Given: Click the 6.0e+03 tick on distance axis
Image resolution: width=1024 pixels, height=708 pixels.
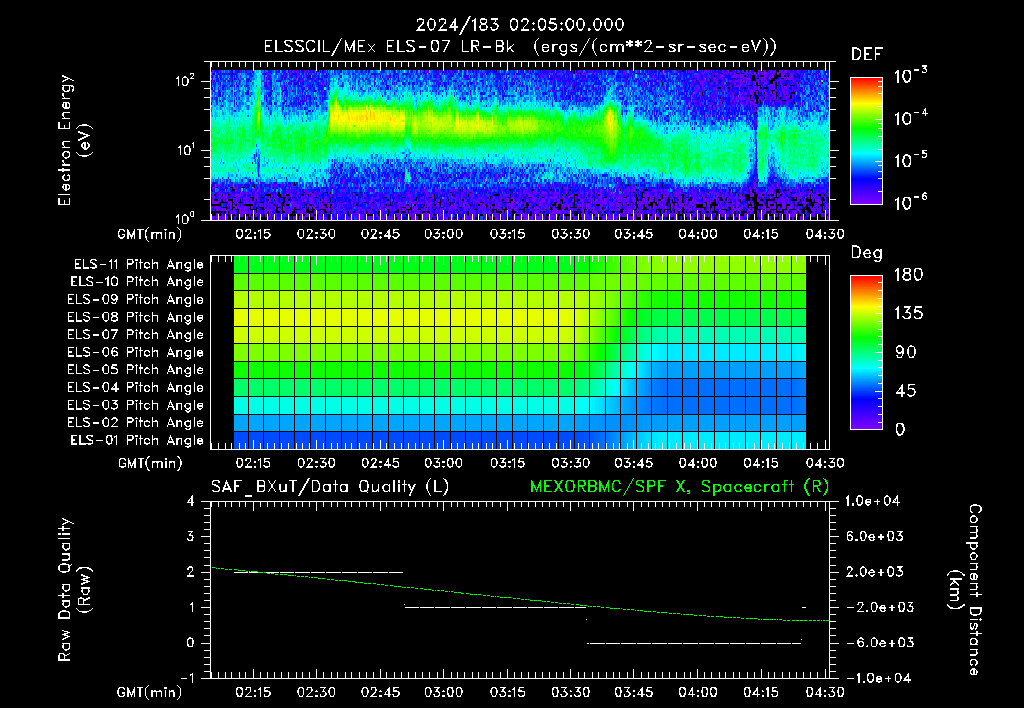Looking at the screenshot, I should pyautogui.click(x=875, y=536).
